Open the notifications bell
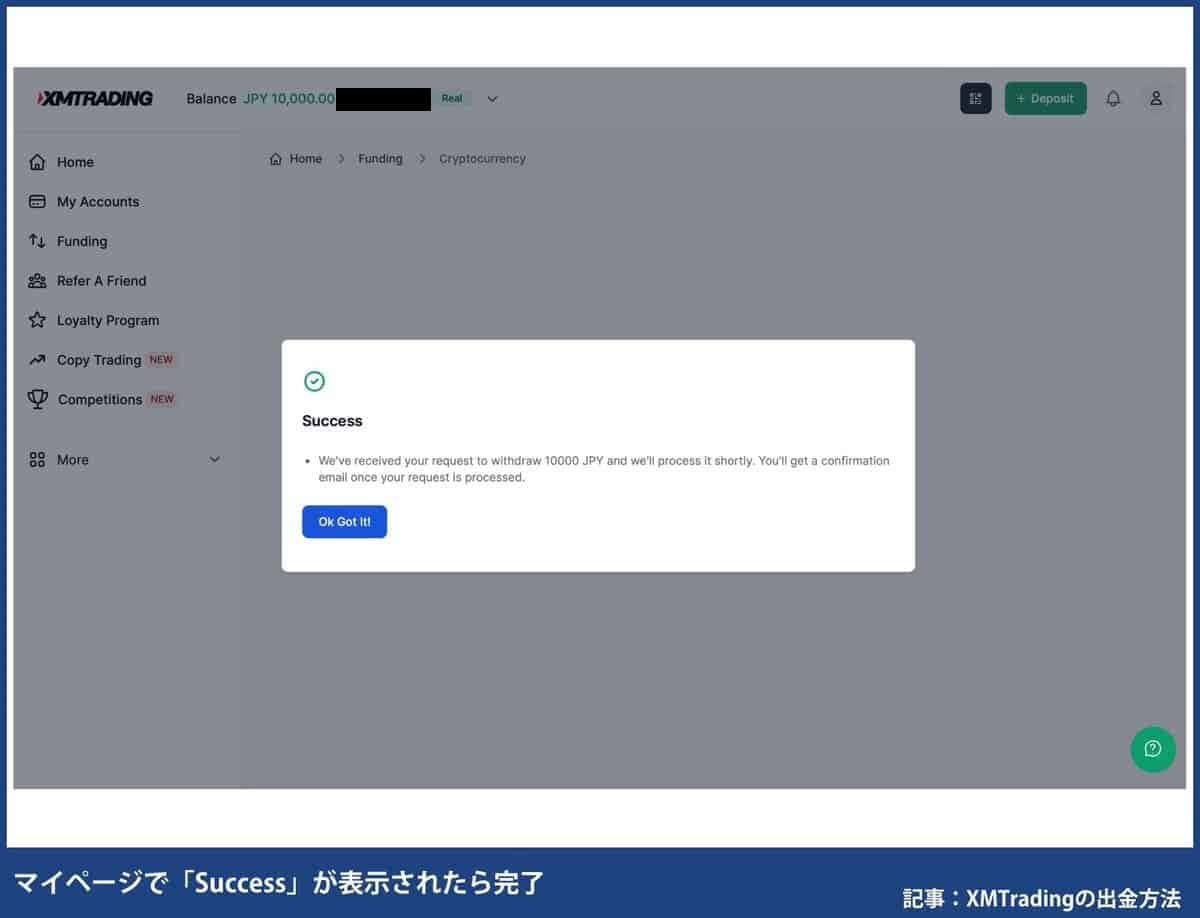 pyautogui.click(x=1113, y=98)
